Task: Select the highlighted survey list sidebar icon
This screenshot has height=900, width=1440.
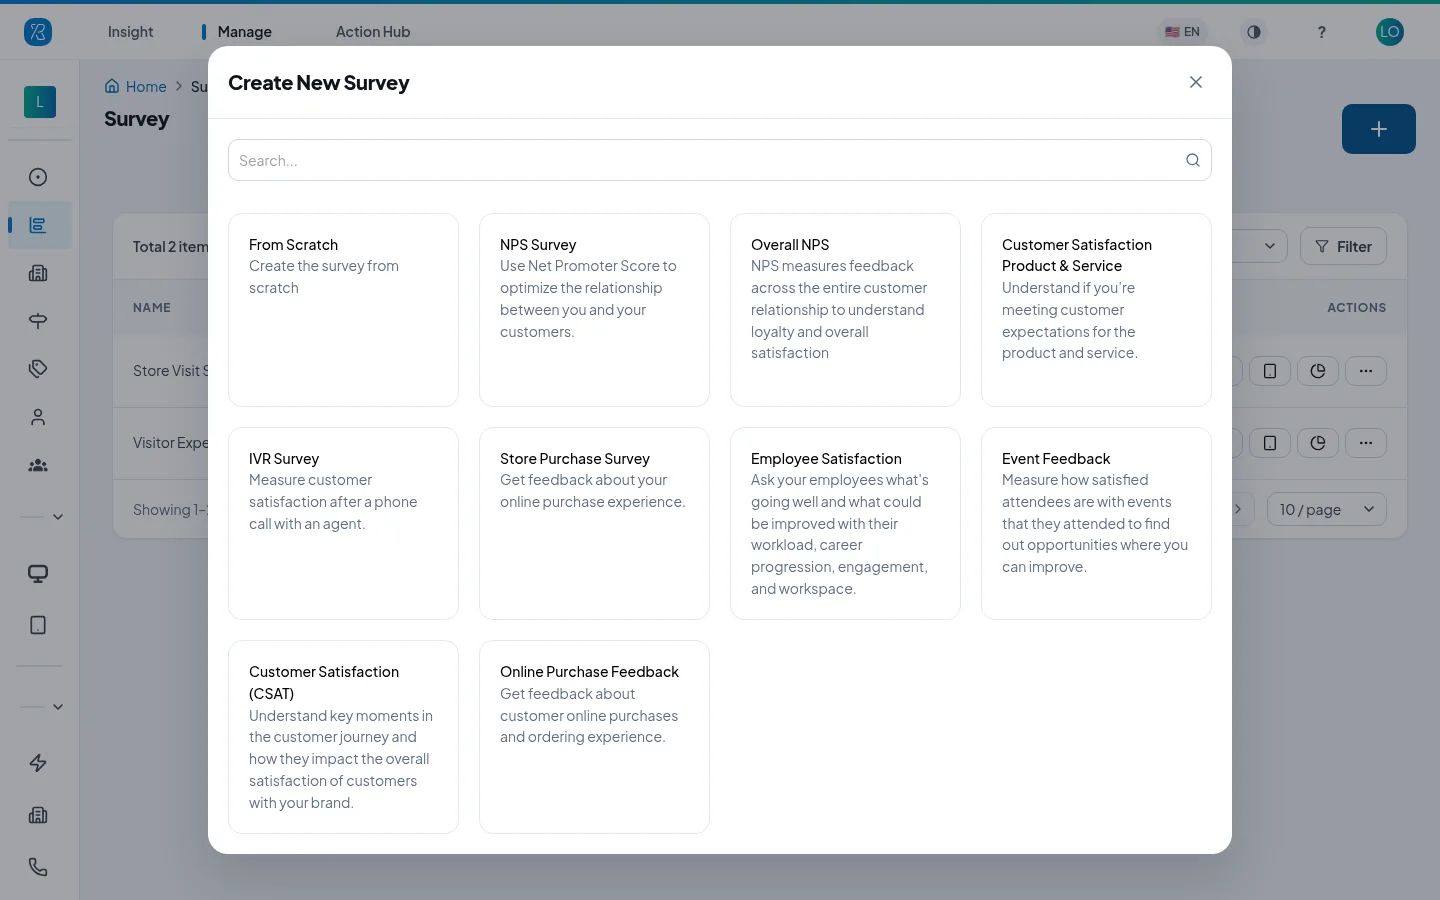Action: click(38, 225)
